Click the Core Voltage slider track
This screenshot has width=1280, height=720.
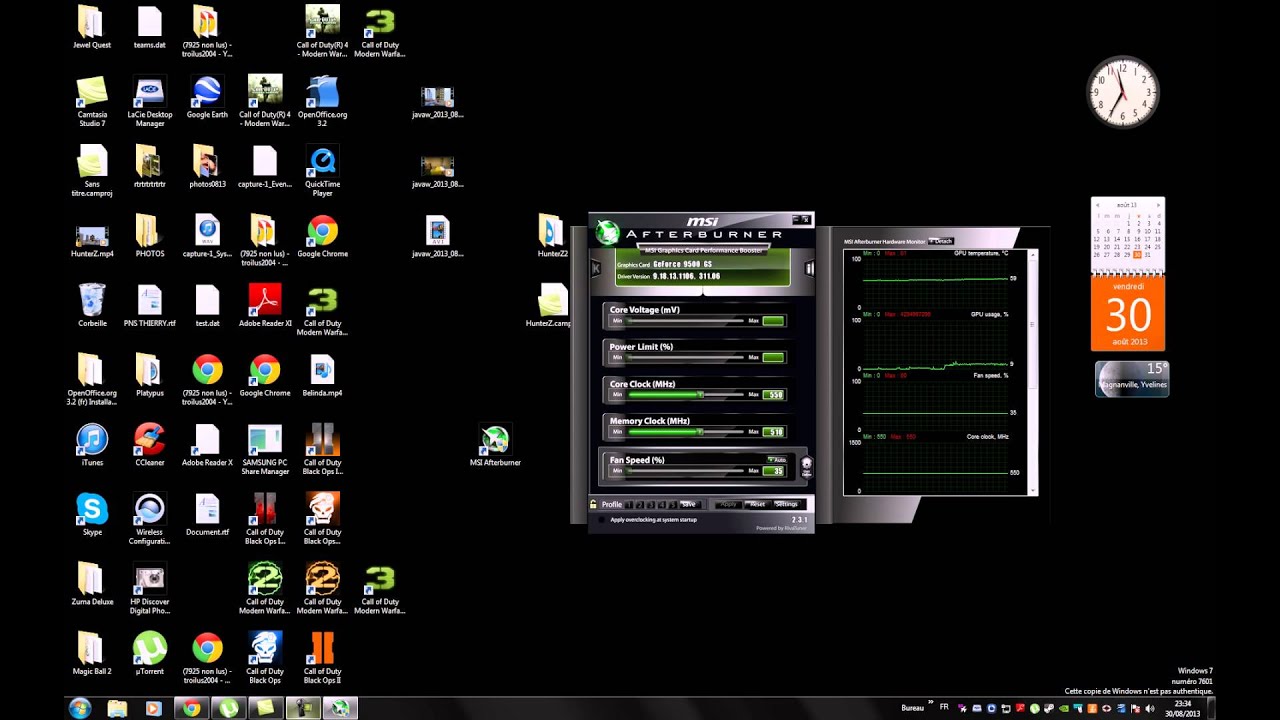685,321
